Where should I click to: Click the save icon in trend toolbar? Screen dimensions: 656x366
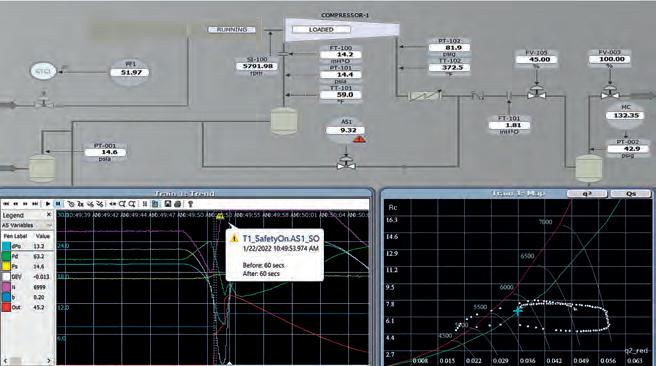click(167, 204)
